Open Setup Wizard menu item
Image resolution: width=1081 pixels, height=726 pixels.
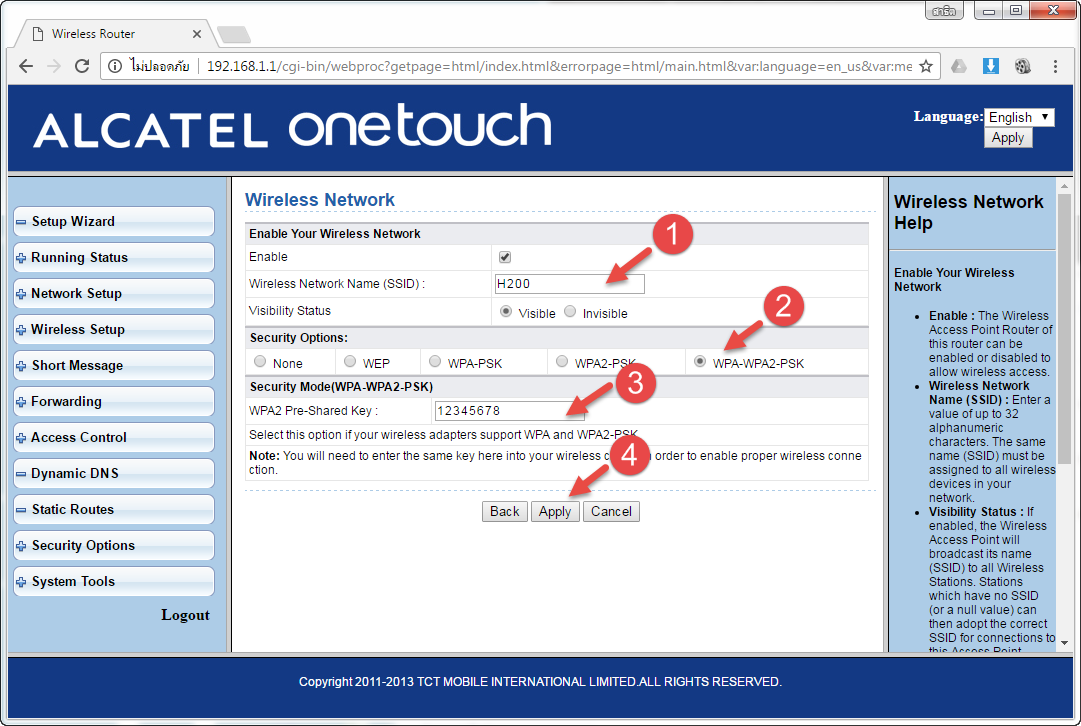pos(114,221)
